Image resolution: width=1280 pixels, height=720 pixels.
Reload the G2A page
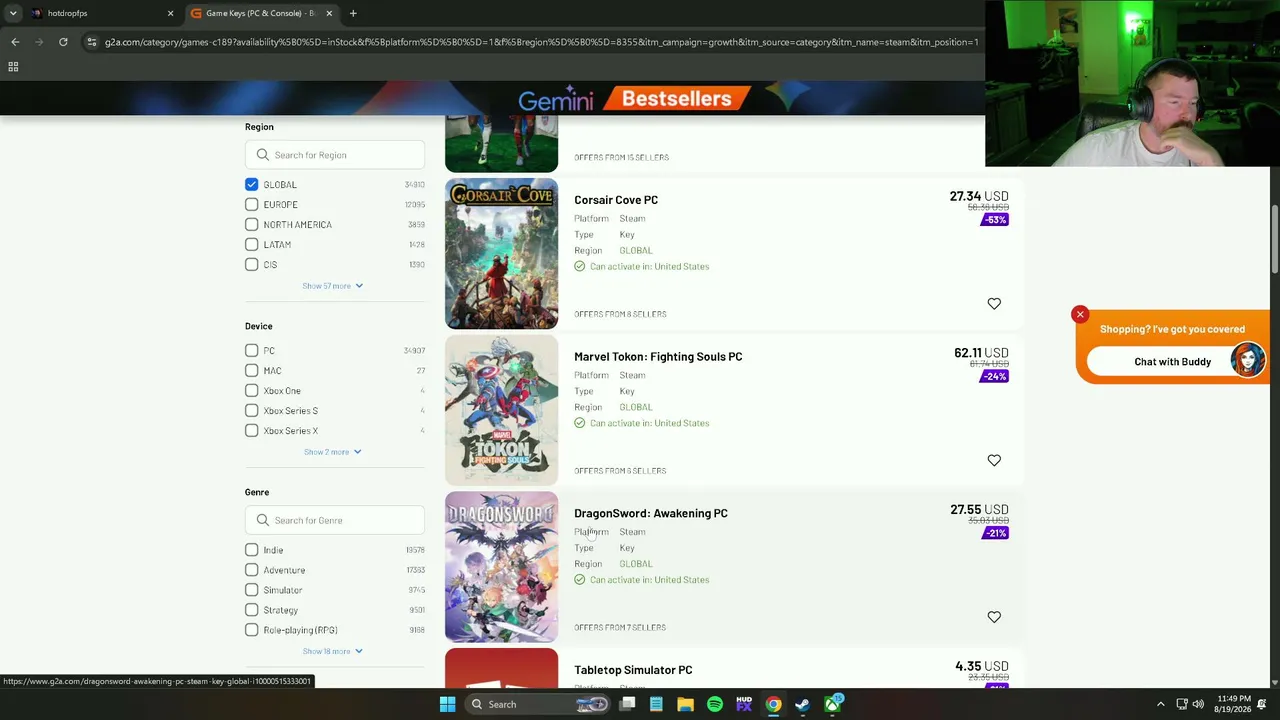coord(63,42)
